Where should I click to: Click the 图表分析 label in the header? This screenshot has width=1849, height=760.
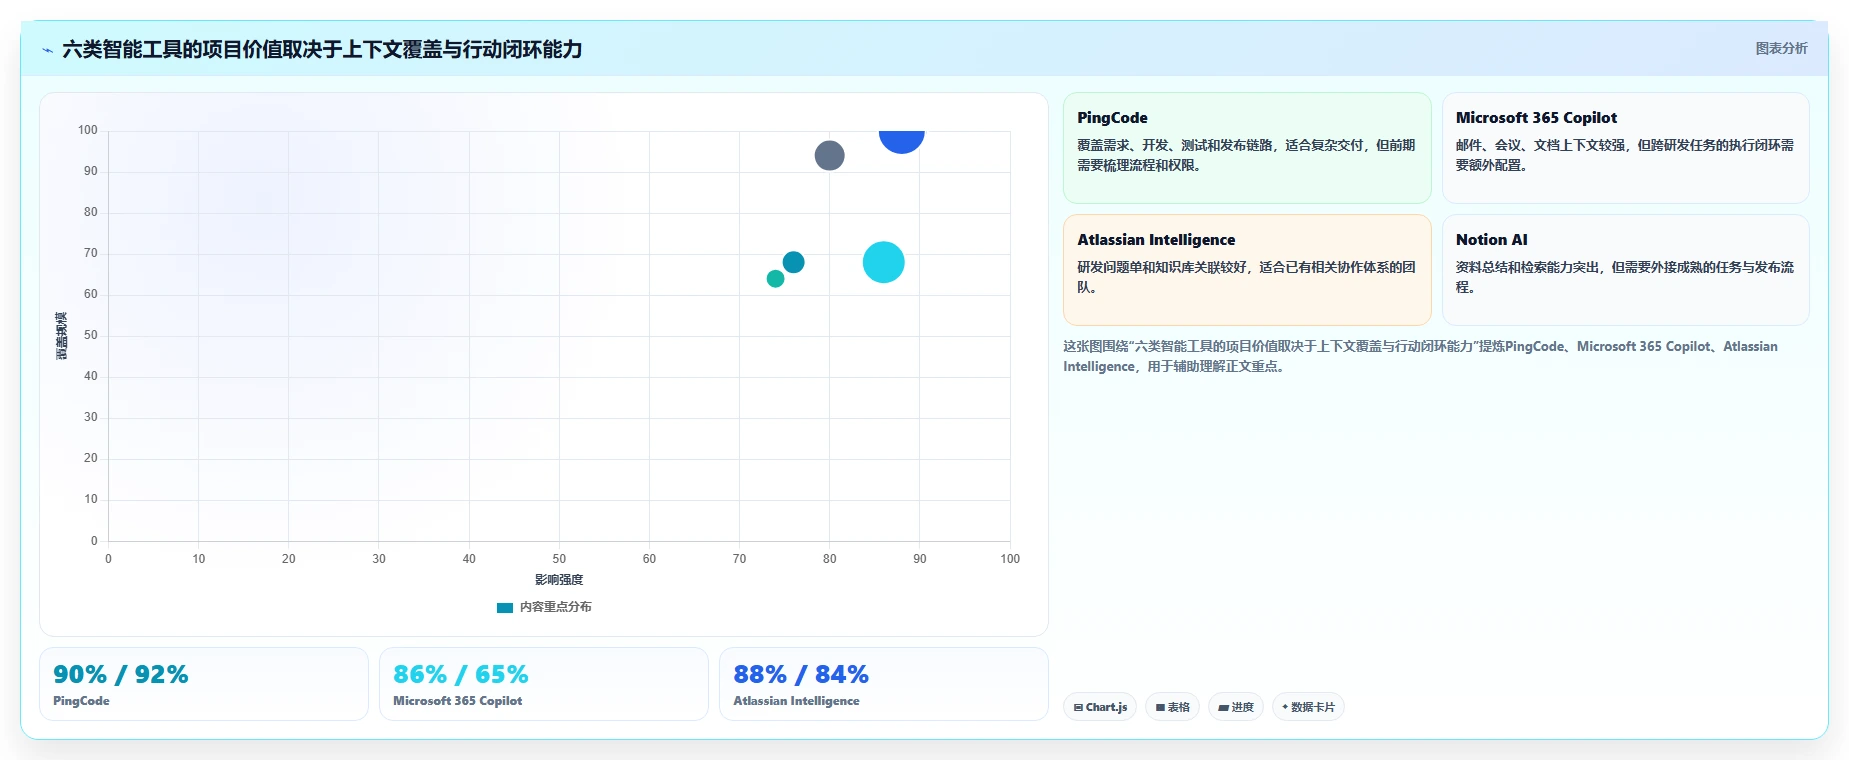pos(1781,48)
